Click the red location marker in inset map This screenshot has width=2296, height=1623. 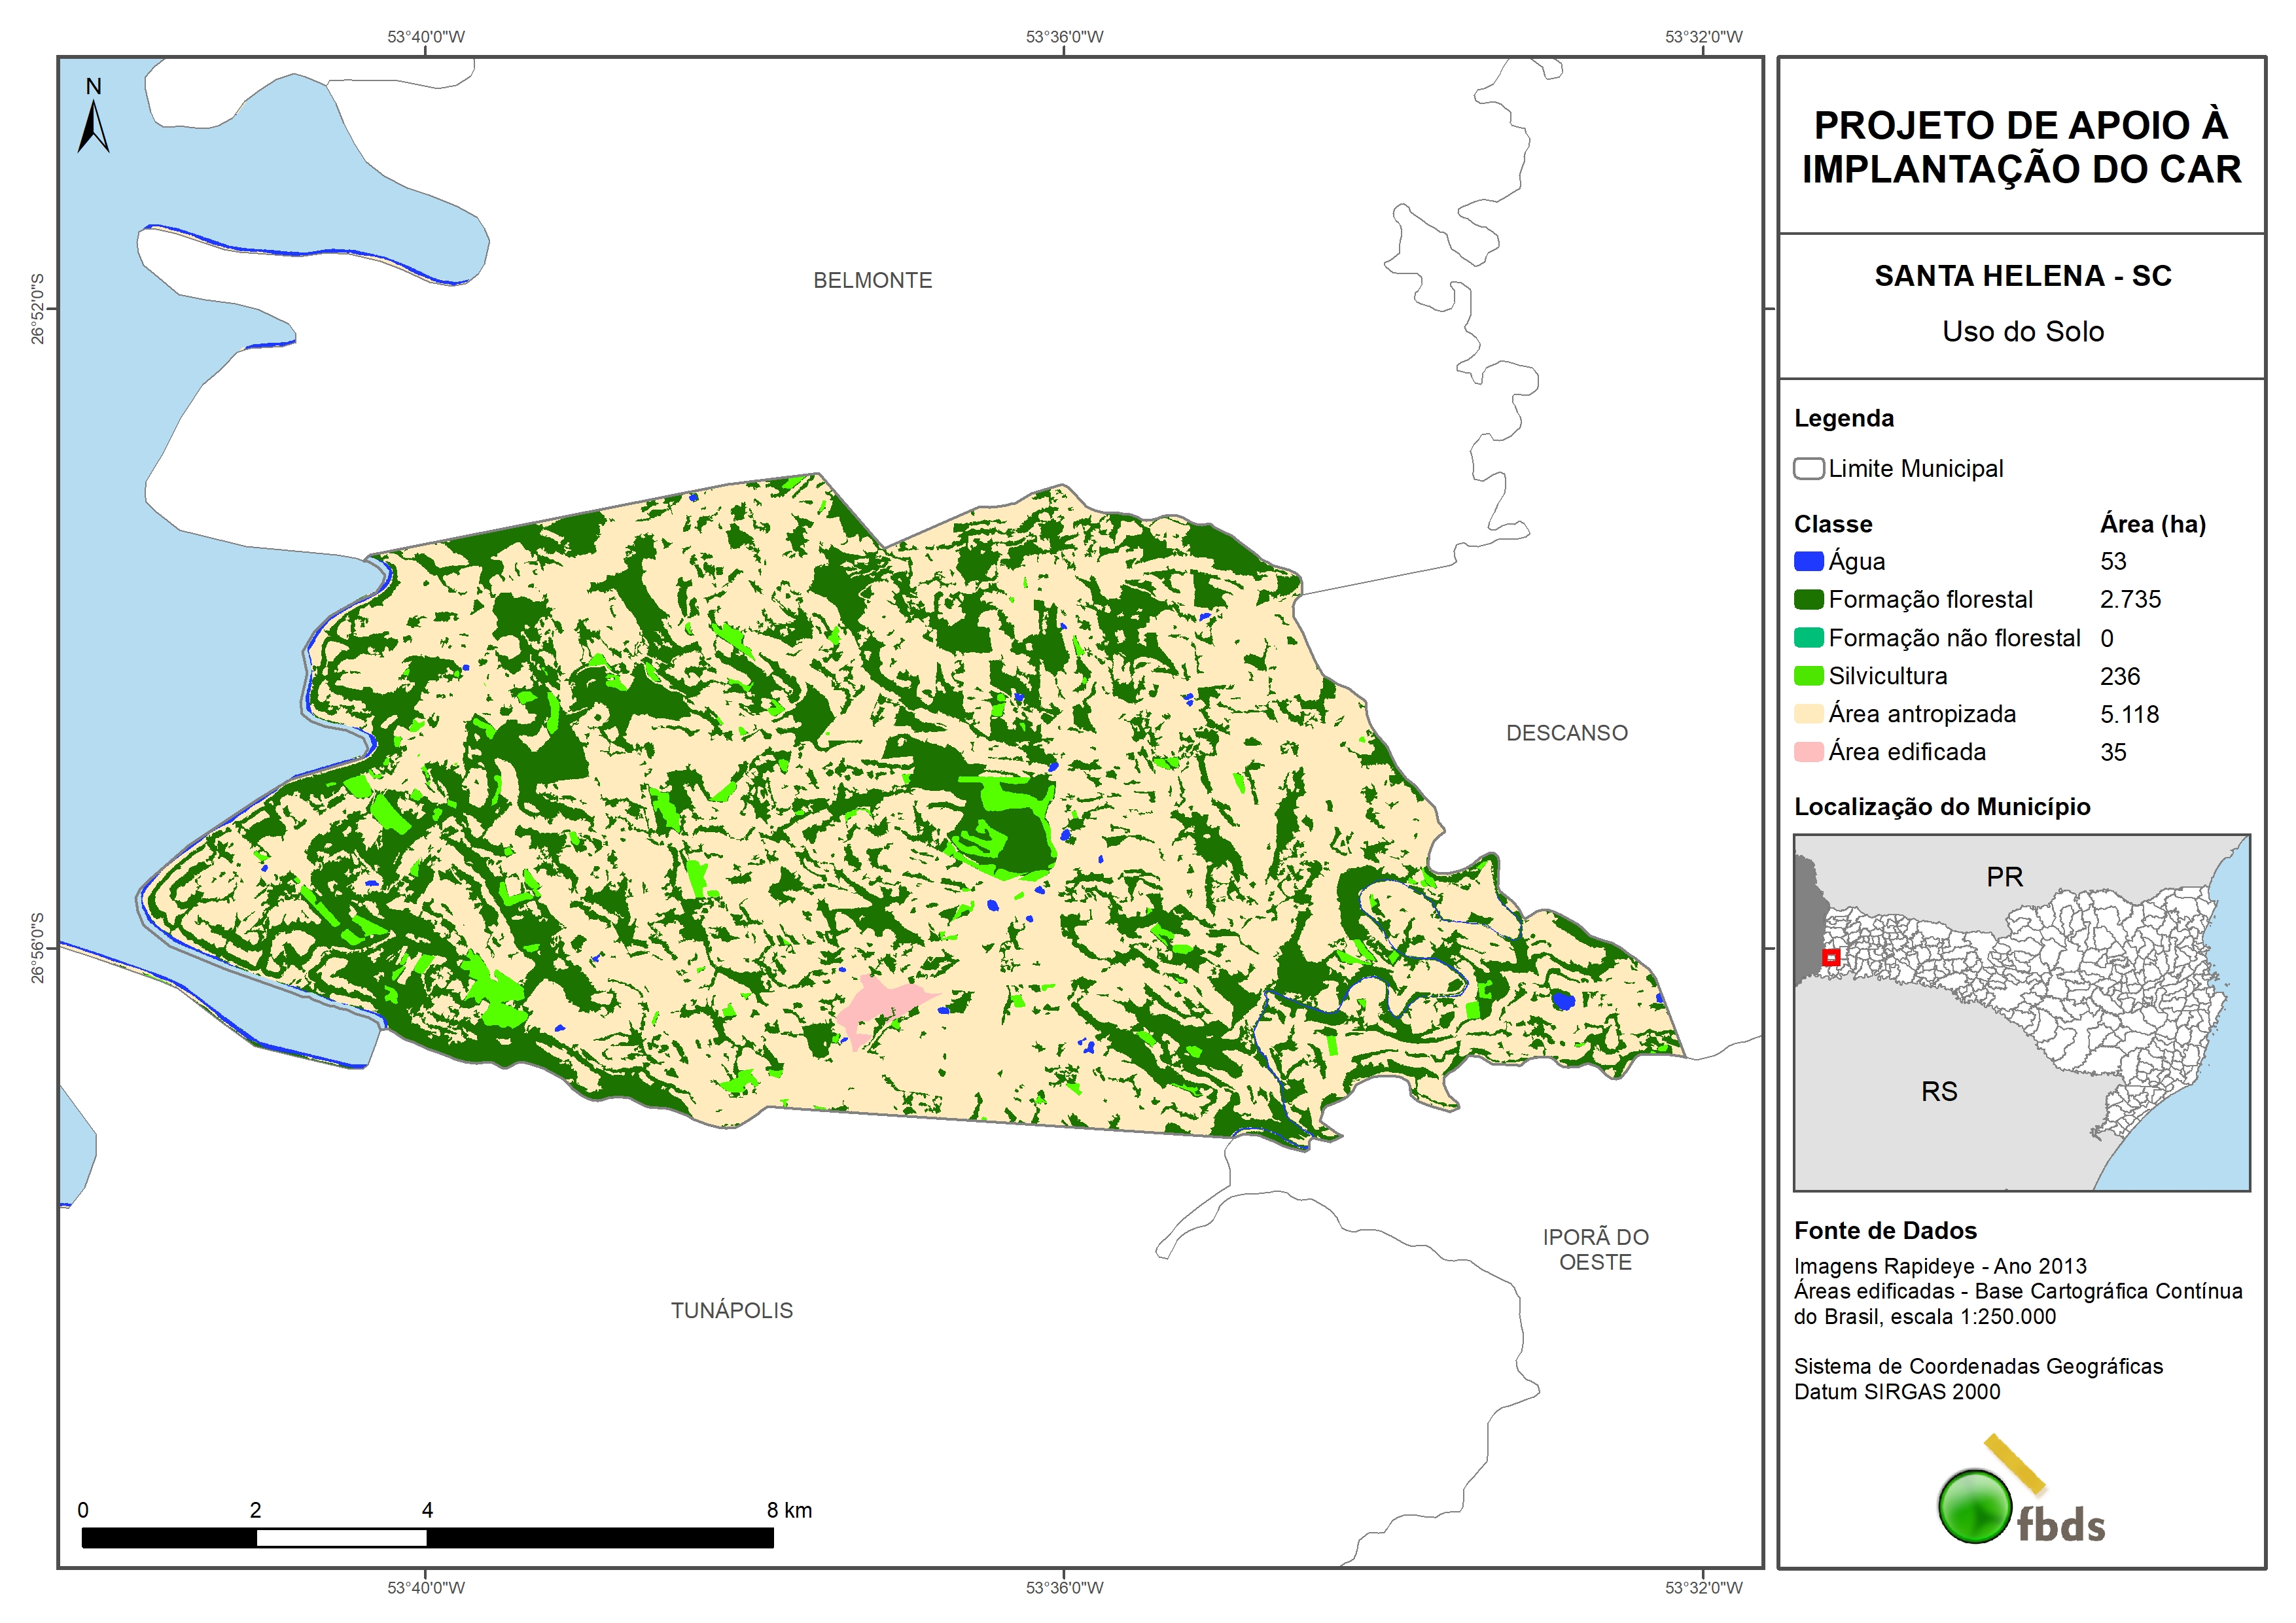(1830, 957)
